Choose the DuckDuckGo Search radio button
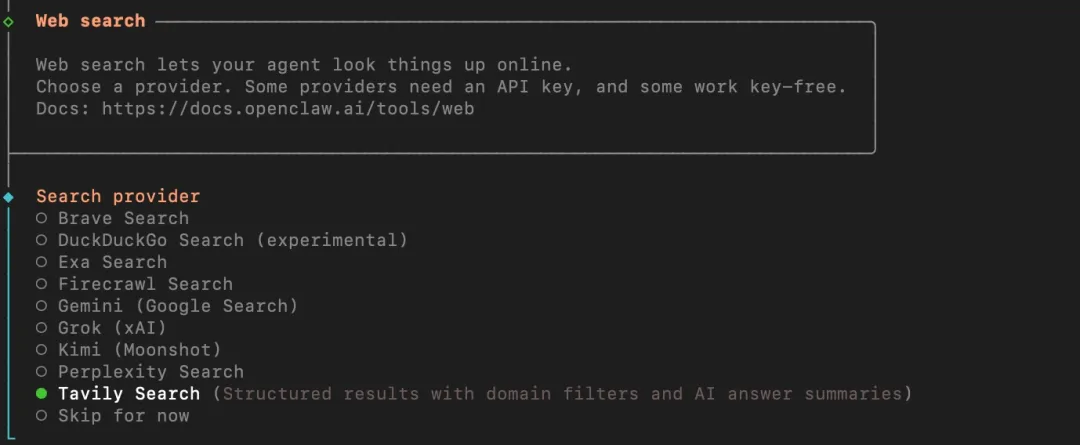This screenshot has height=445, width=1080. coord(41,240)
